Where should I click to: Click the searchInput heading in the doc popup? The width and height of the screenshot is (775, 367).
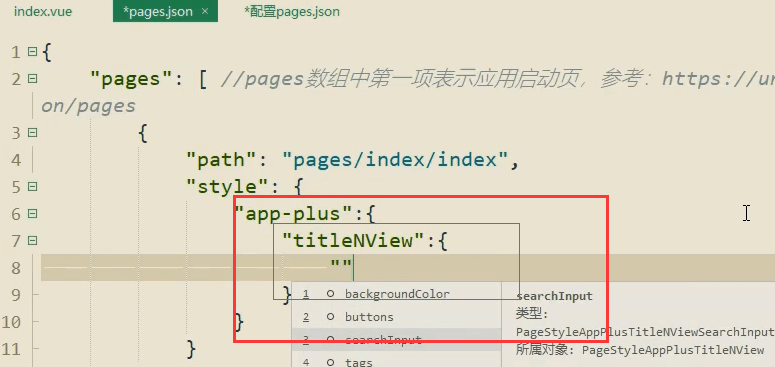(554, 296)
